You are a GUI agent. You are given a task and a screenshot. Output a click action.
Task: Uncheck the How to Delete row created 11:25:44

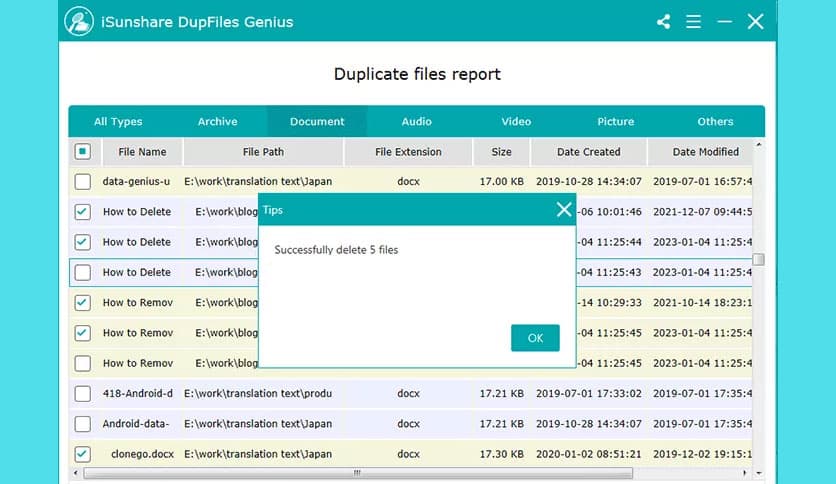point(83,242)
